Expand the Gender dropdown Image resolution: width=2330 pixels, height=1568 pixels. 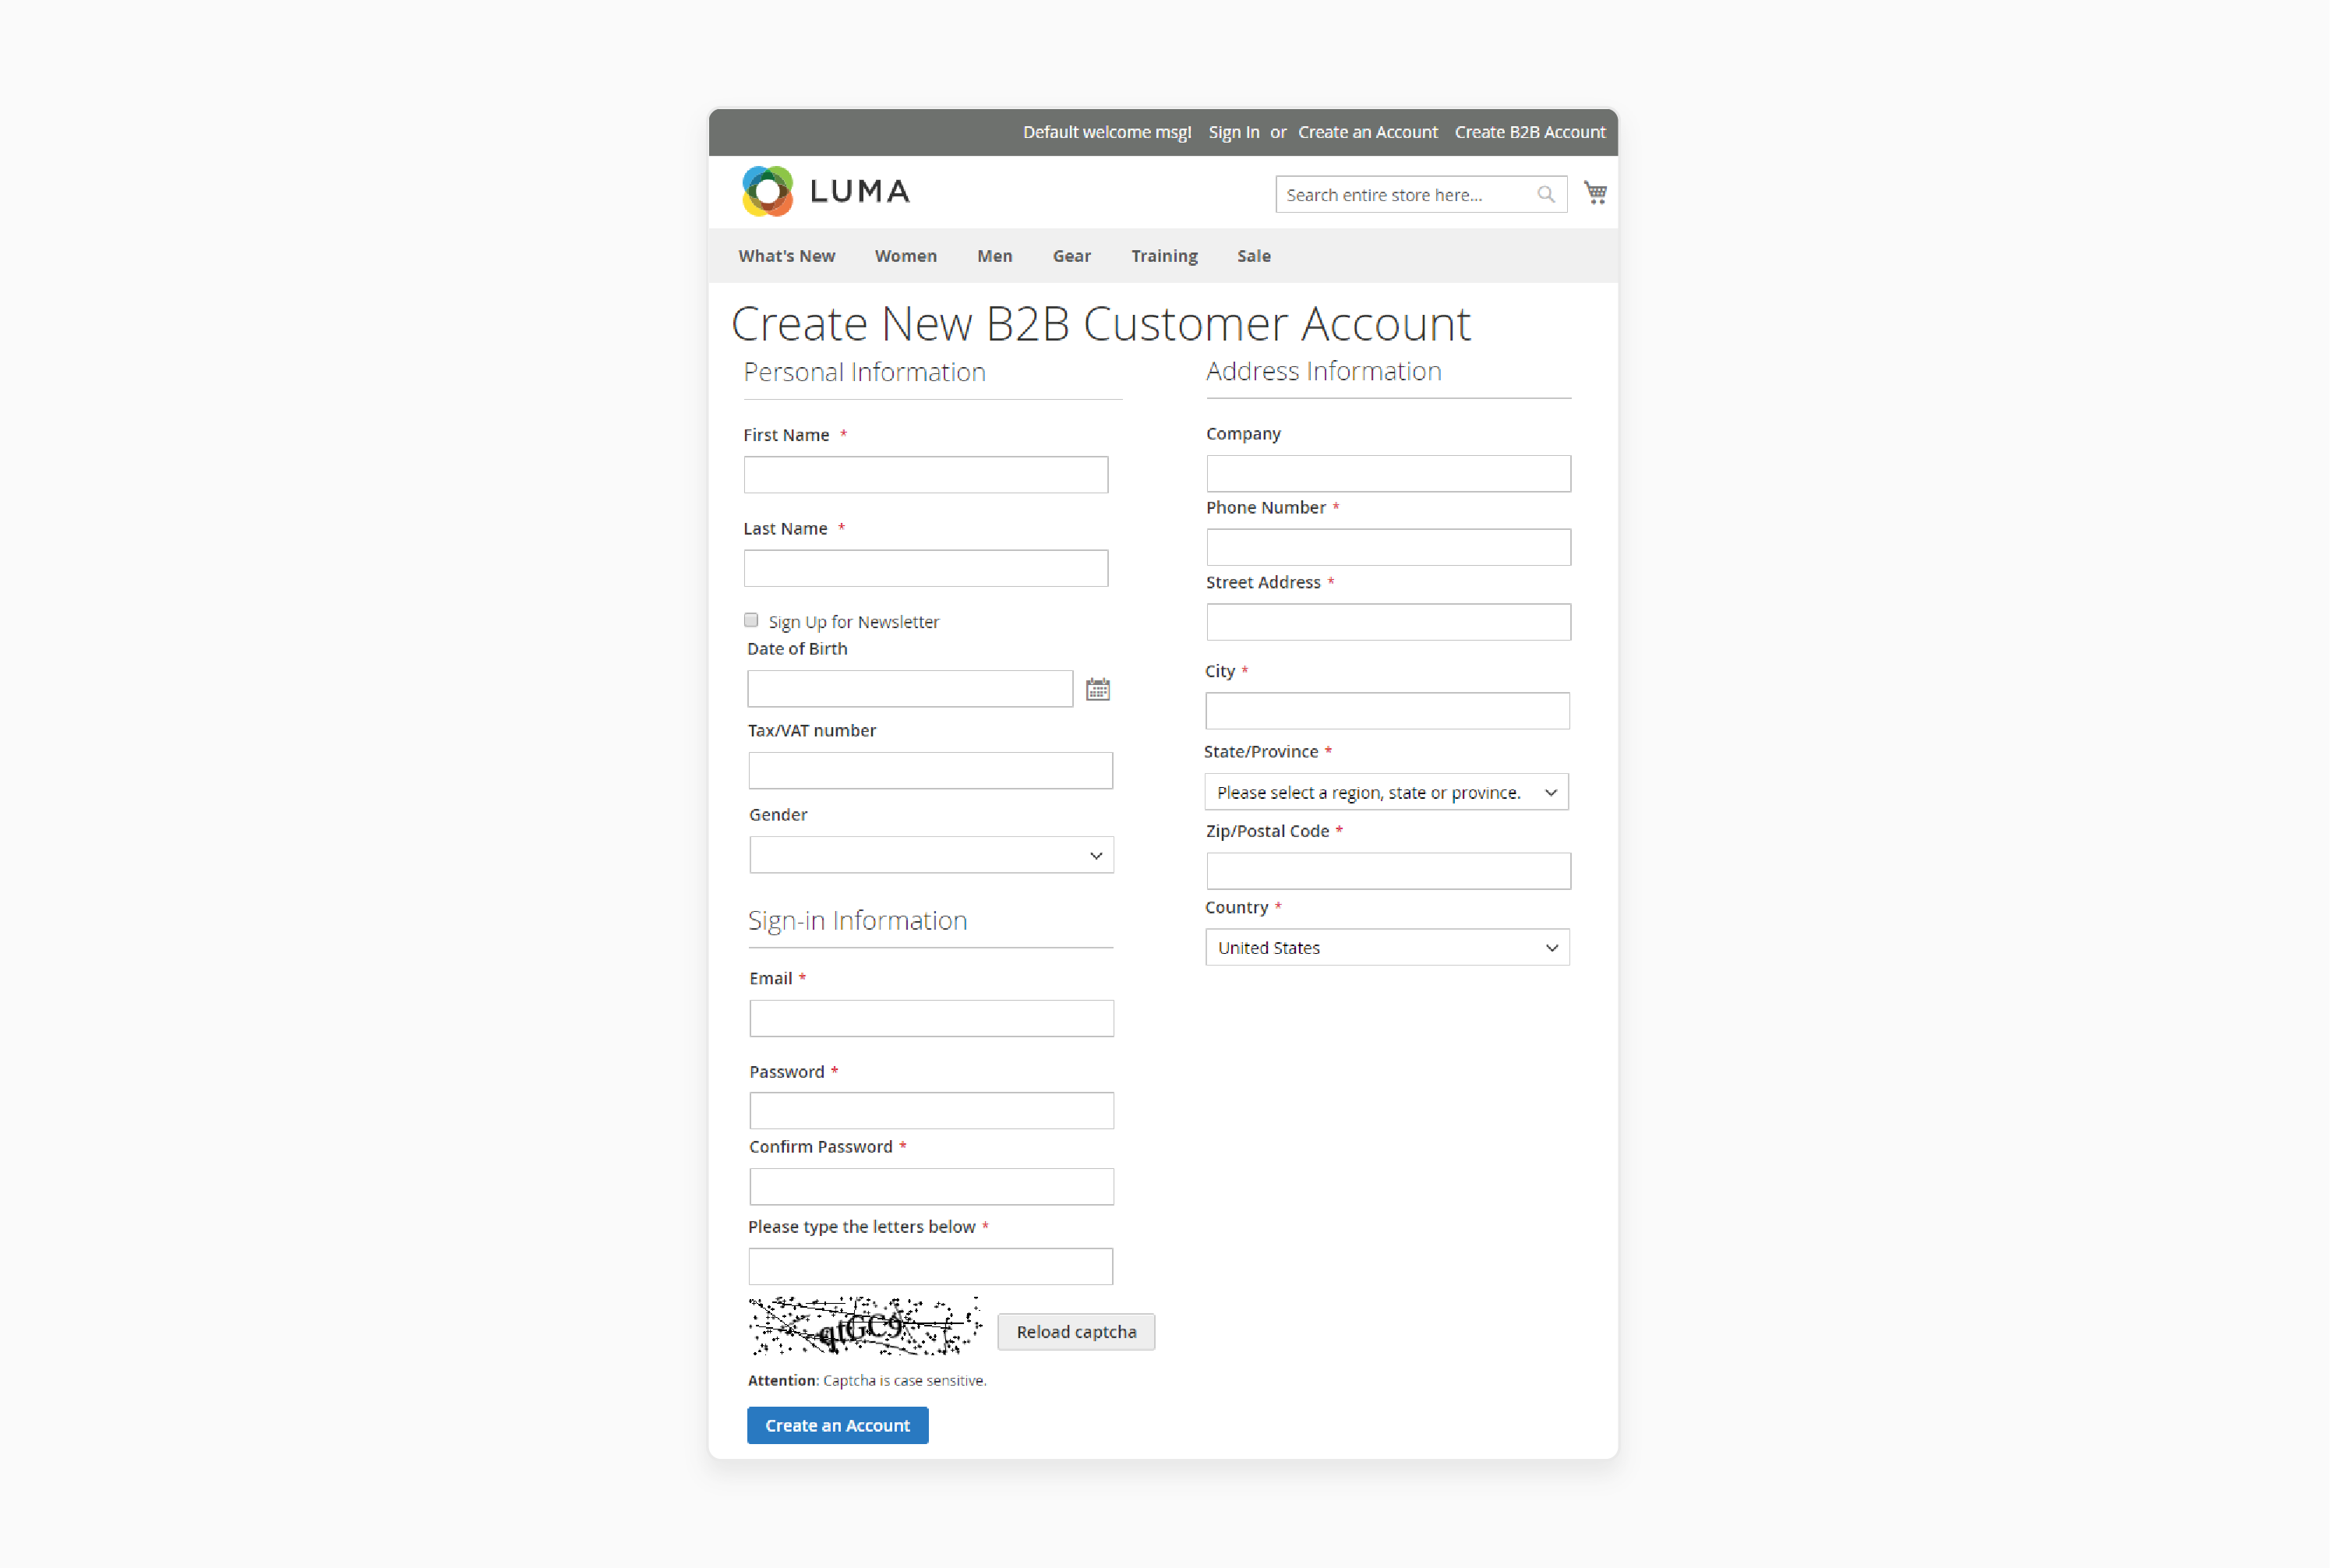931,855
